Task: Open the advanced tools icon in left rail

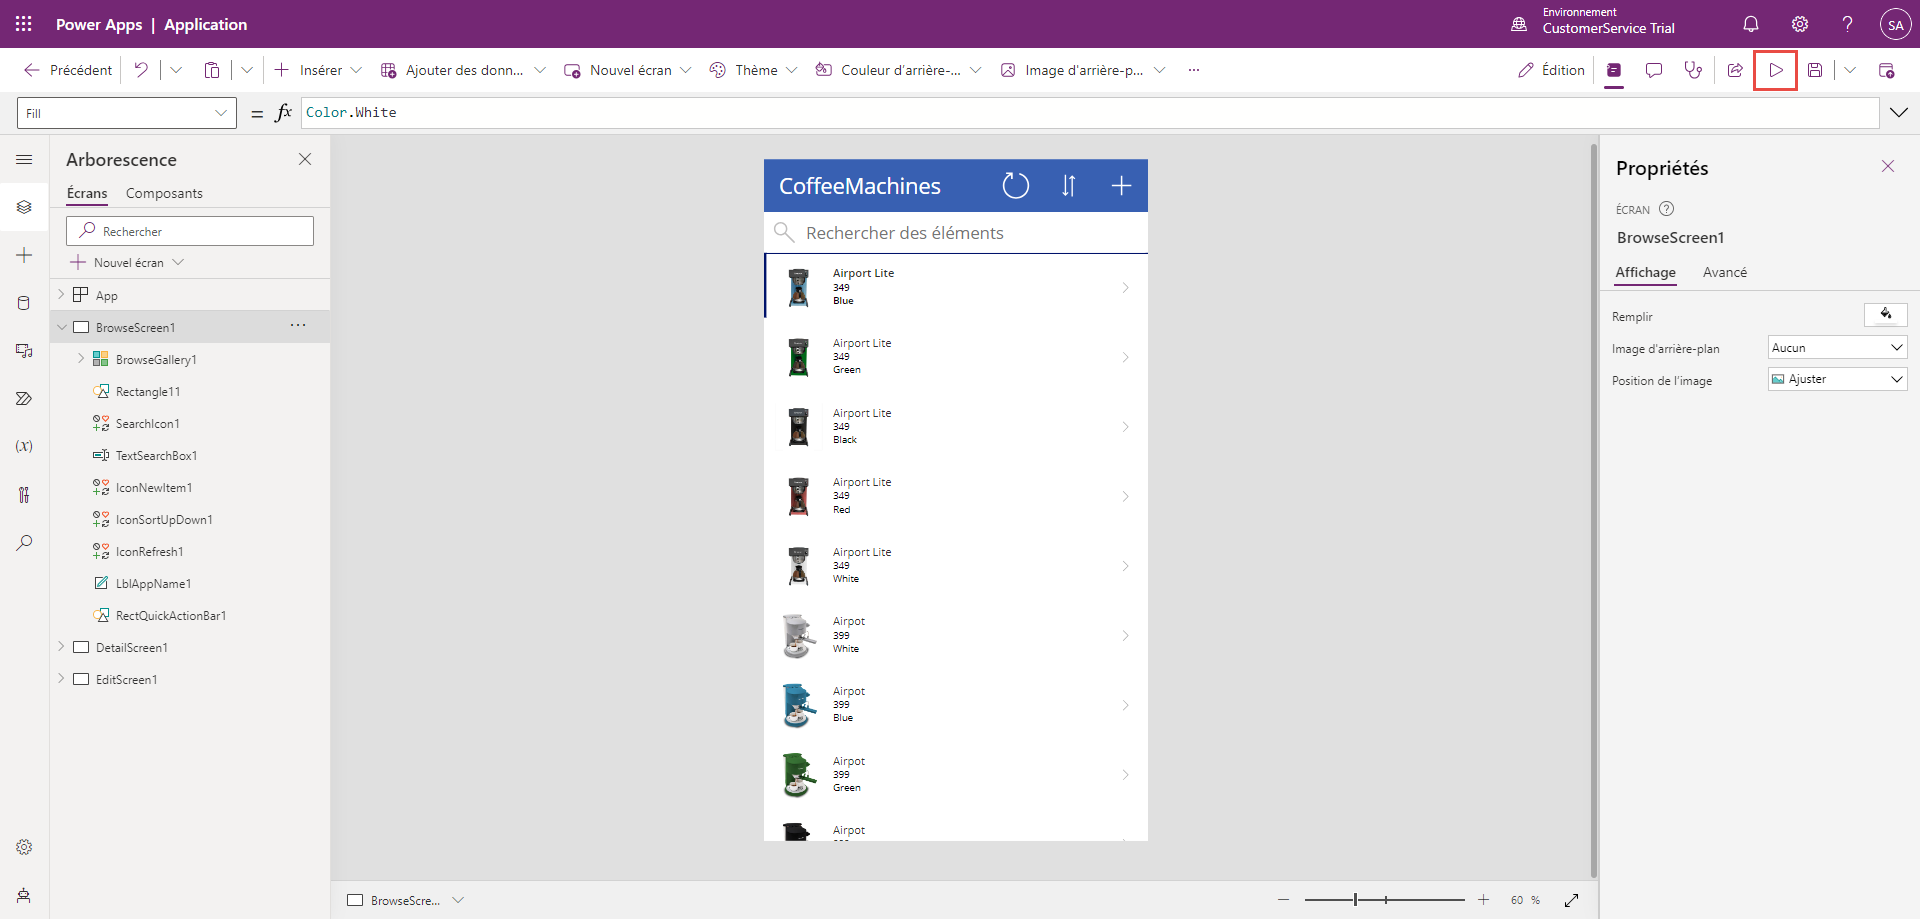Action: pos(24,494)
